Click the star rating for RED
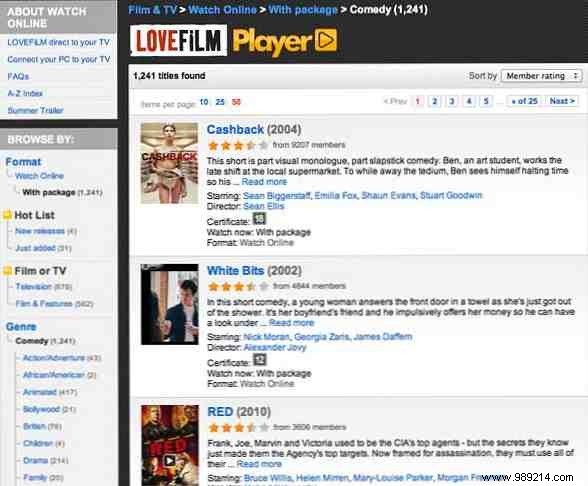The image size is (588, 486). pyautogui.click(x=238, y=427)
